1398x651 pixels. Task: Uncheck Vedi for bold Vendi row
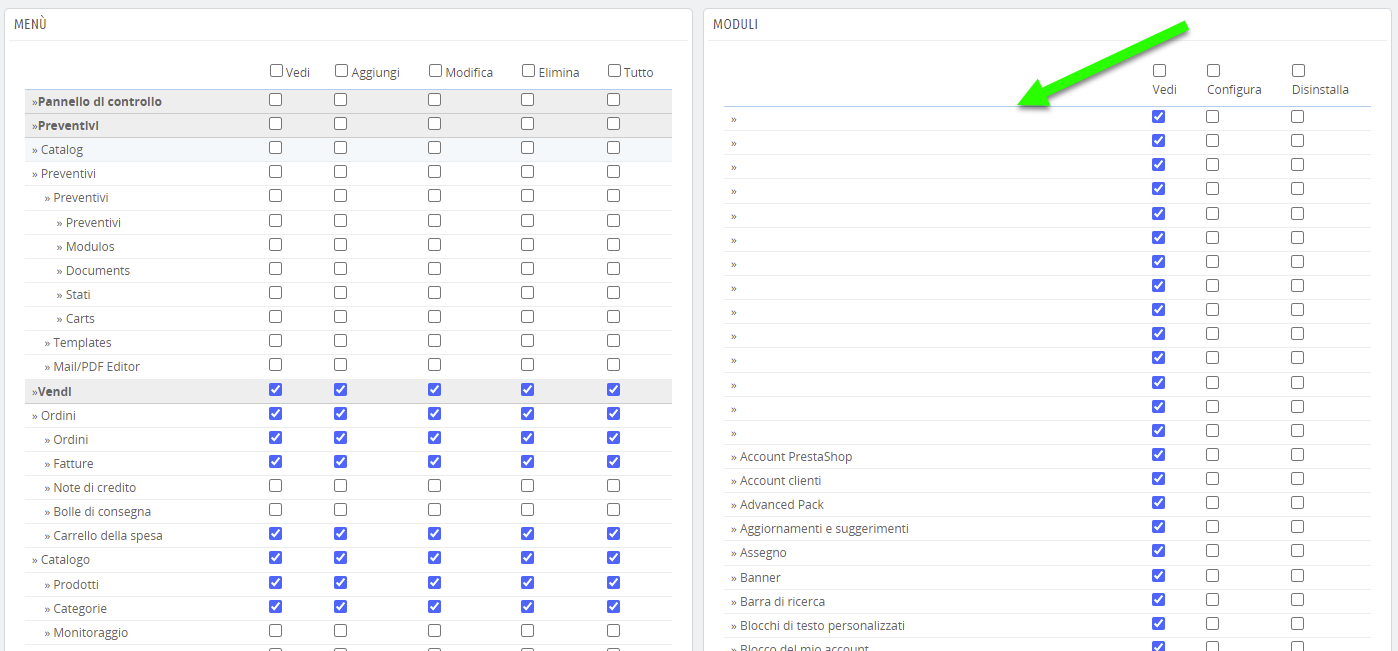[x=276, y=390]
